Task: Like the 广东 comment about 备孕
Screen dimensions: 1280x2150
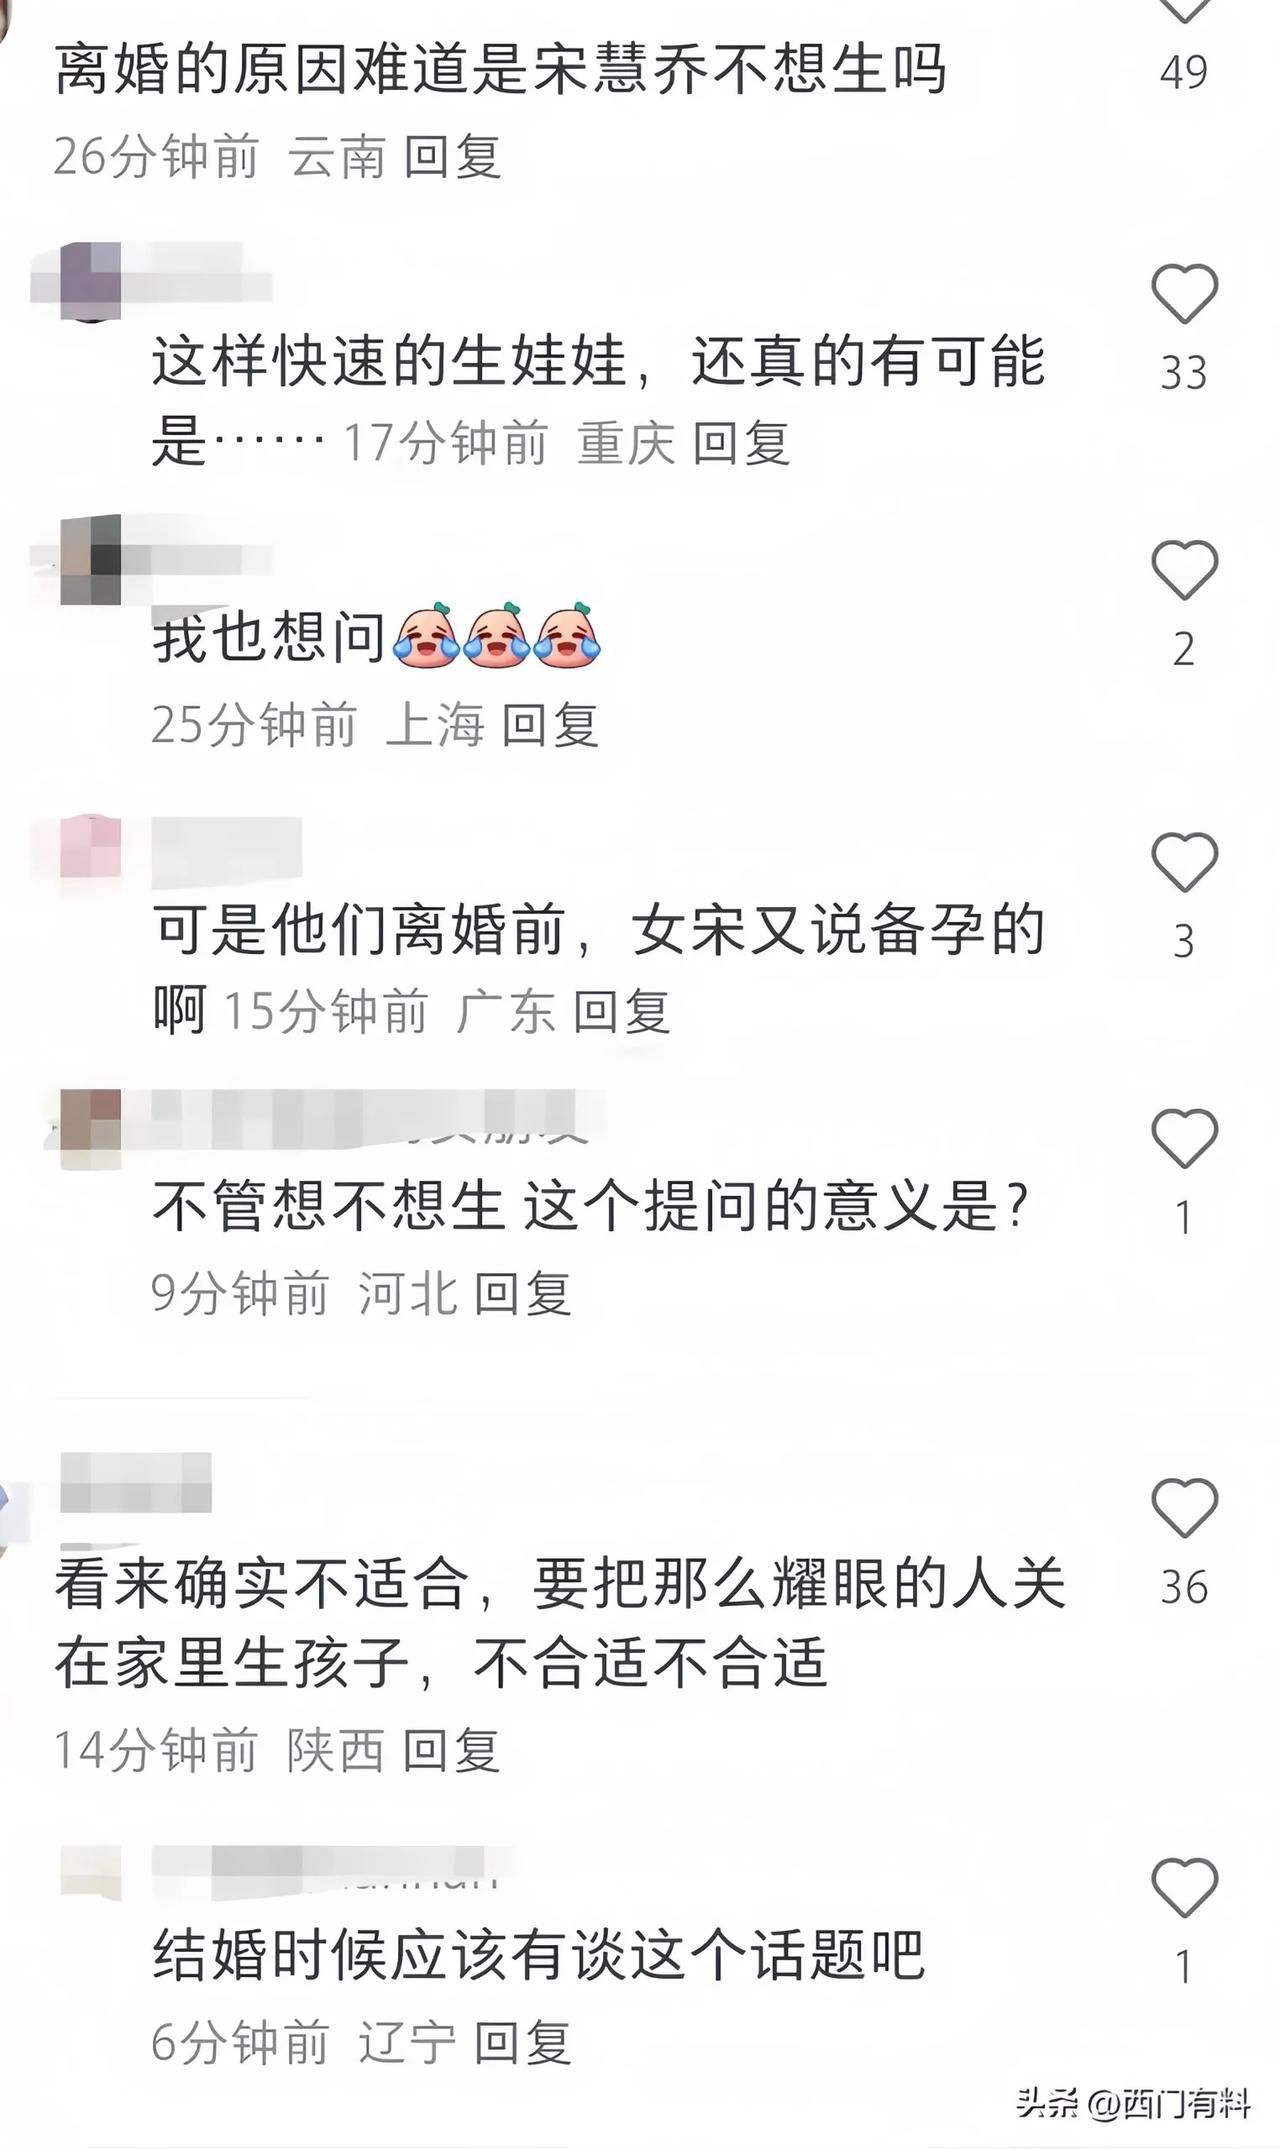Action: pyautogui.click(x=1184, y=862)
